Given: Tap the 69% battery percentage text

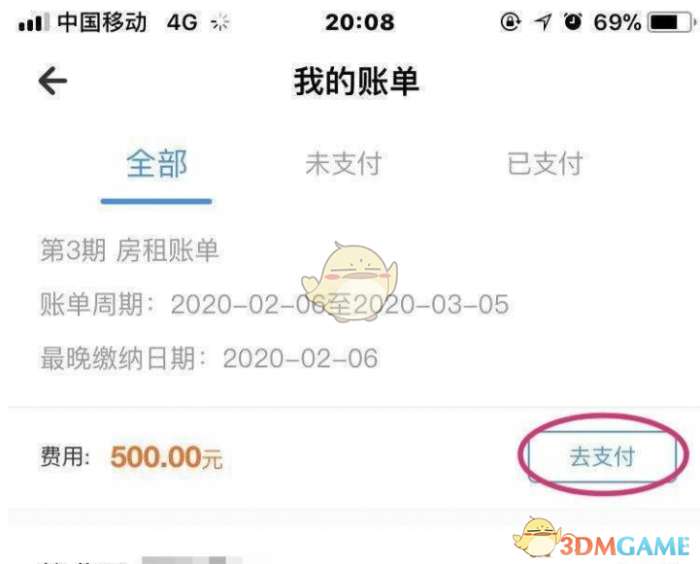Looking at the screenshot, I should point(617,22).
